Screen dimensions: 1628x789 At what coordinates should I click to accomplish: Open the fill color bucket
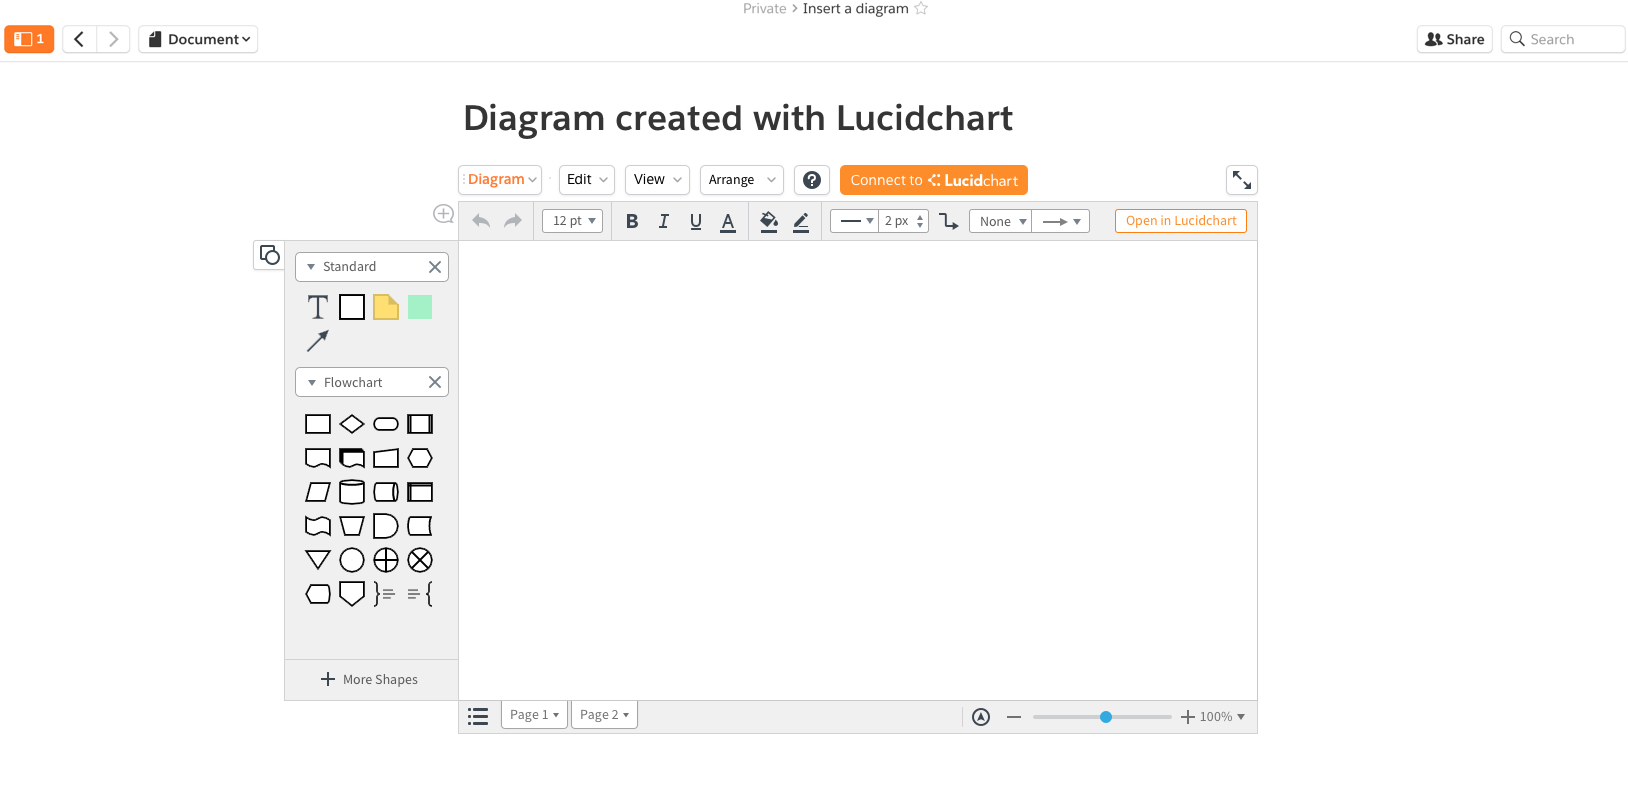click(769, 221)
